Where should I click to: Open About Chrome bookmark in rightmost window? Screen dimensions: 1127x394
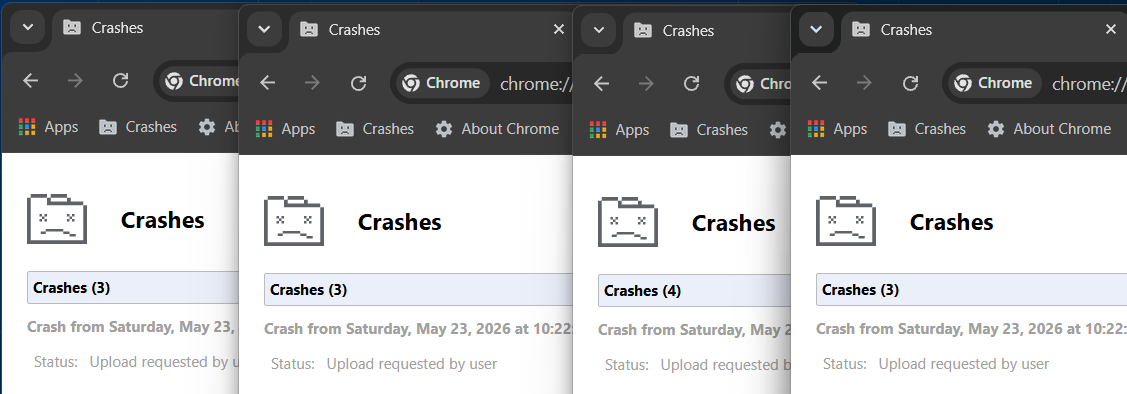1049,129
